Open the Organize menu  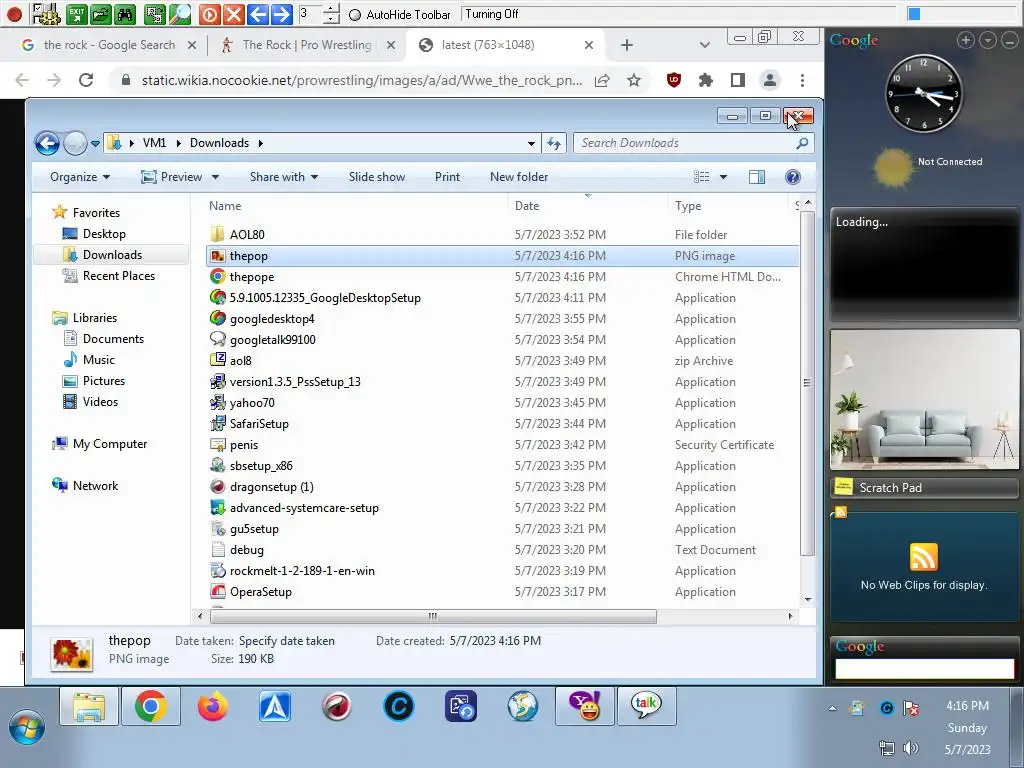(80, 177)
